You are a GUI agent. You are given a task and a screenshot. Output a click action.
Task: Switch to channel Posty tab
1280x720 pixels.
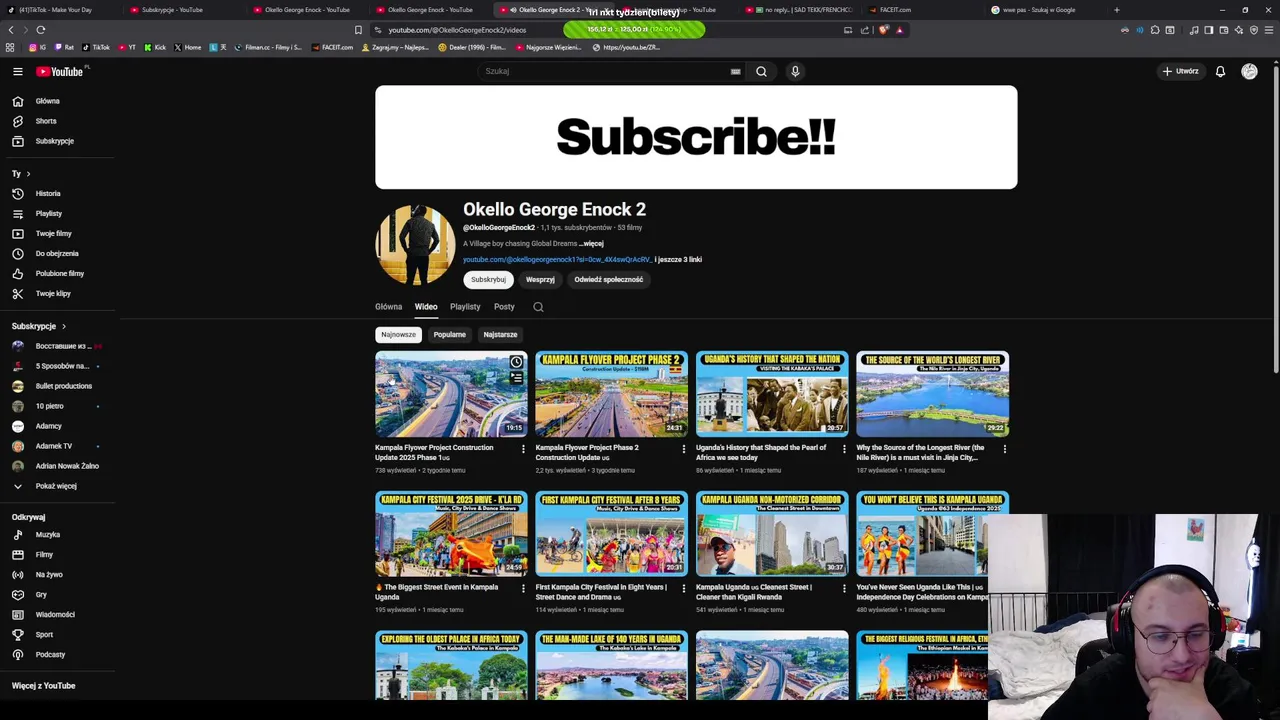coord(504,307)
